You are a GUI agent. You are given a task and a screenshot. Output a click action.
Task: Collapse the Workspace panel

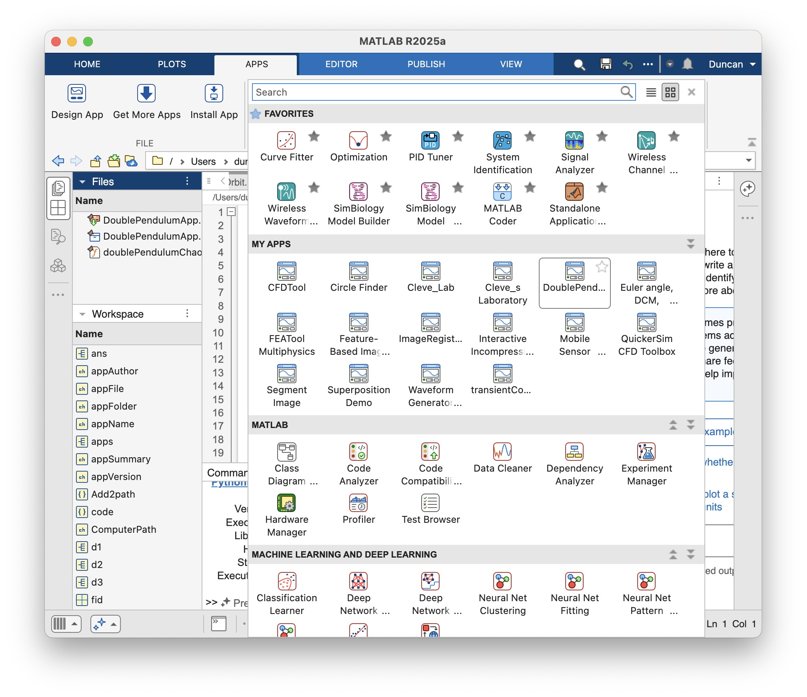pyautogui.click(x=82, y=314)
